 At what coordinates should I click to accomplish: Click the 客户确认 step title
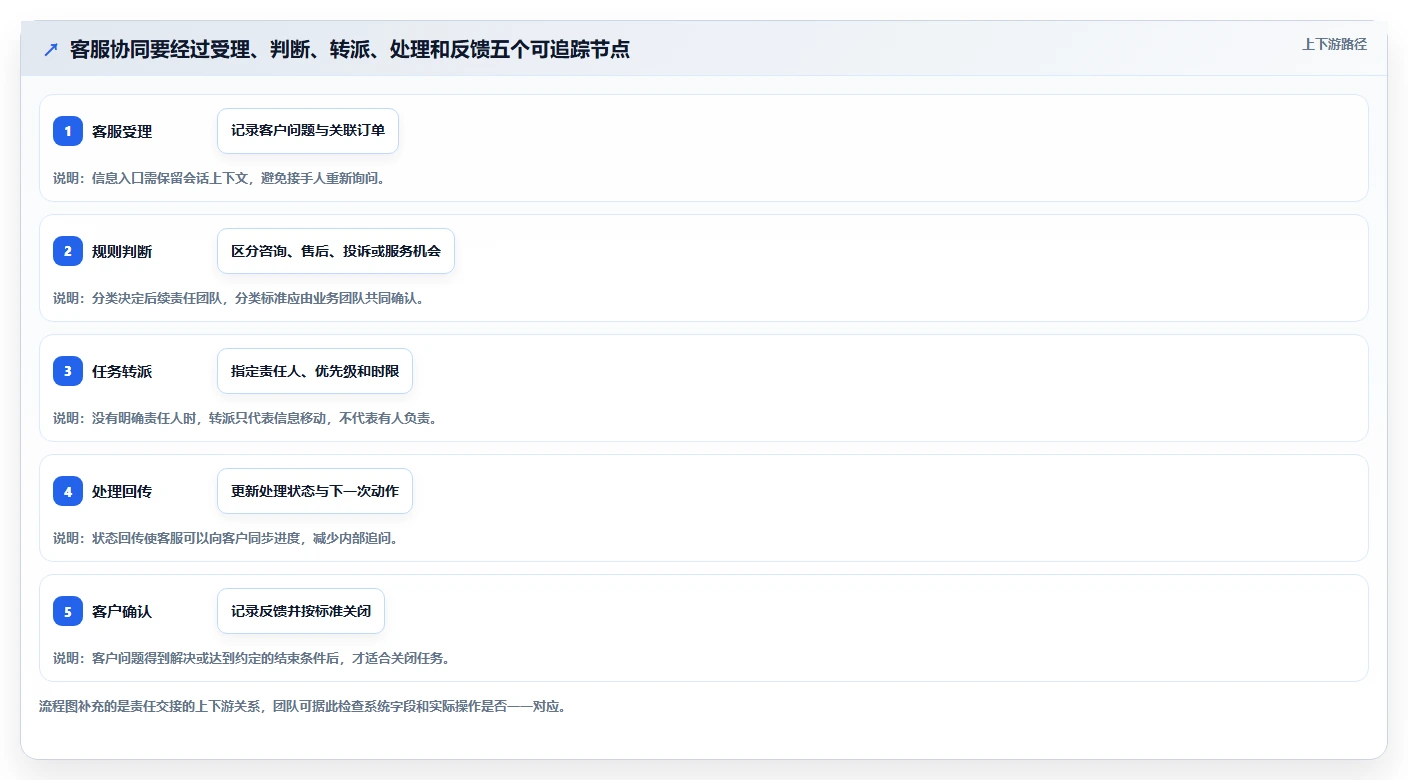pyautogui.click(x=122, y=611)
